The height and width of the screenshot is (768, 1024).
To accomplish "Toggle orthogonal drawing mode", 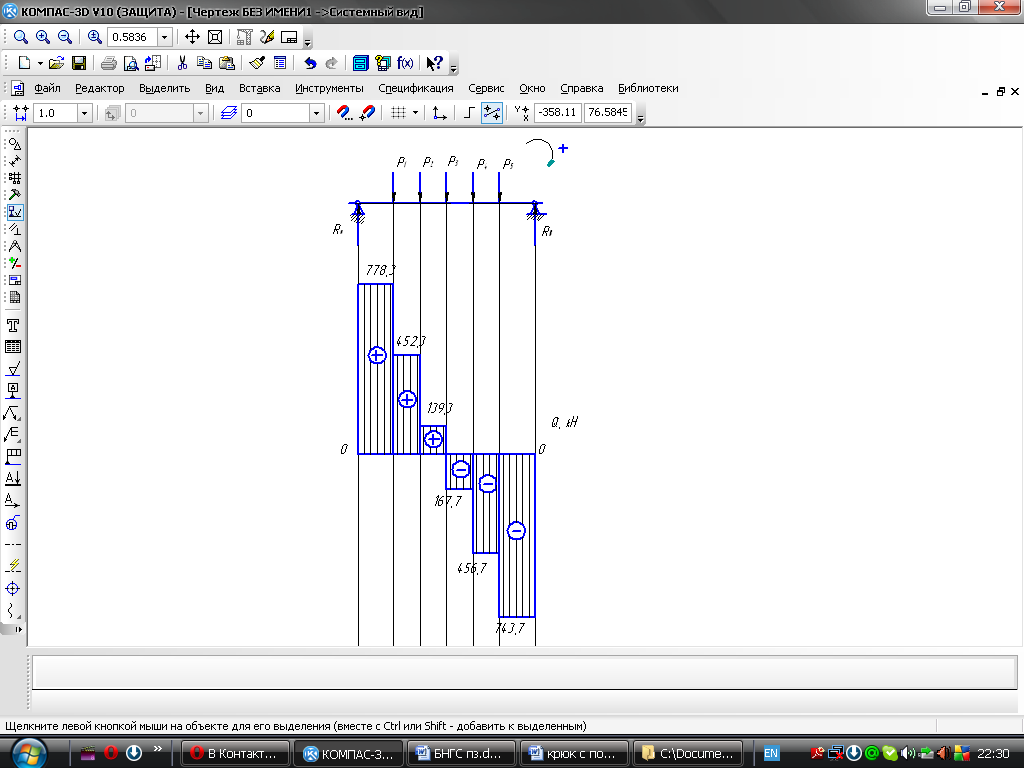I will (470, 113).
